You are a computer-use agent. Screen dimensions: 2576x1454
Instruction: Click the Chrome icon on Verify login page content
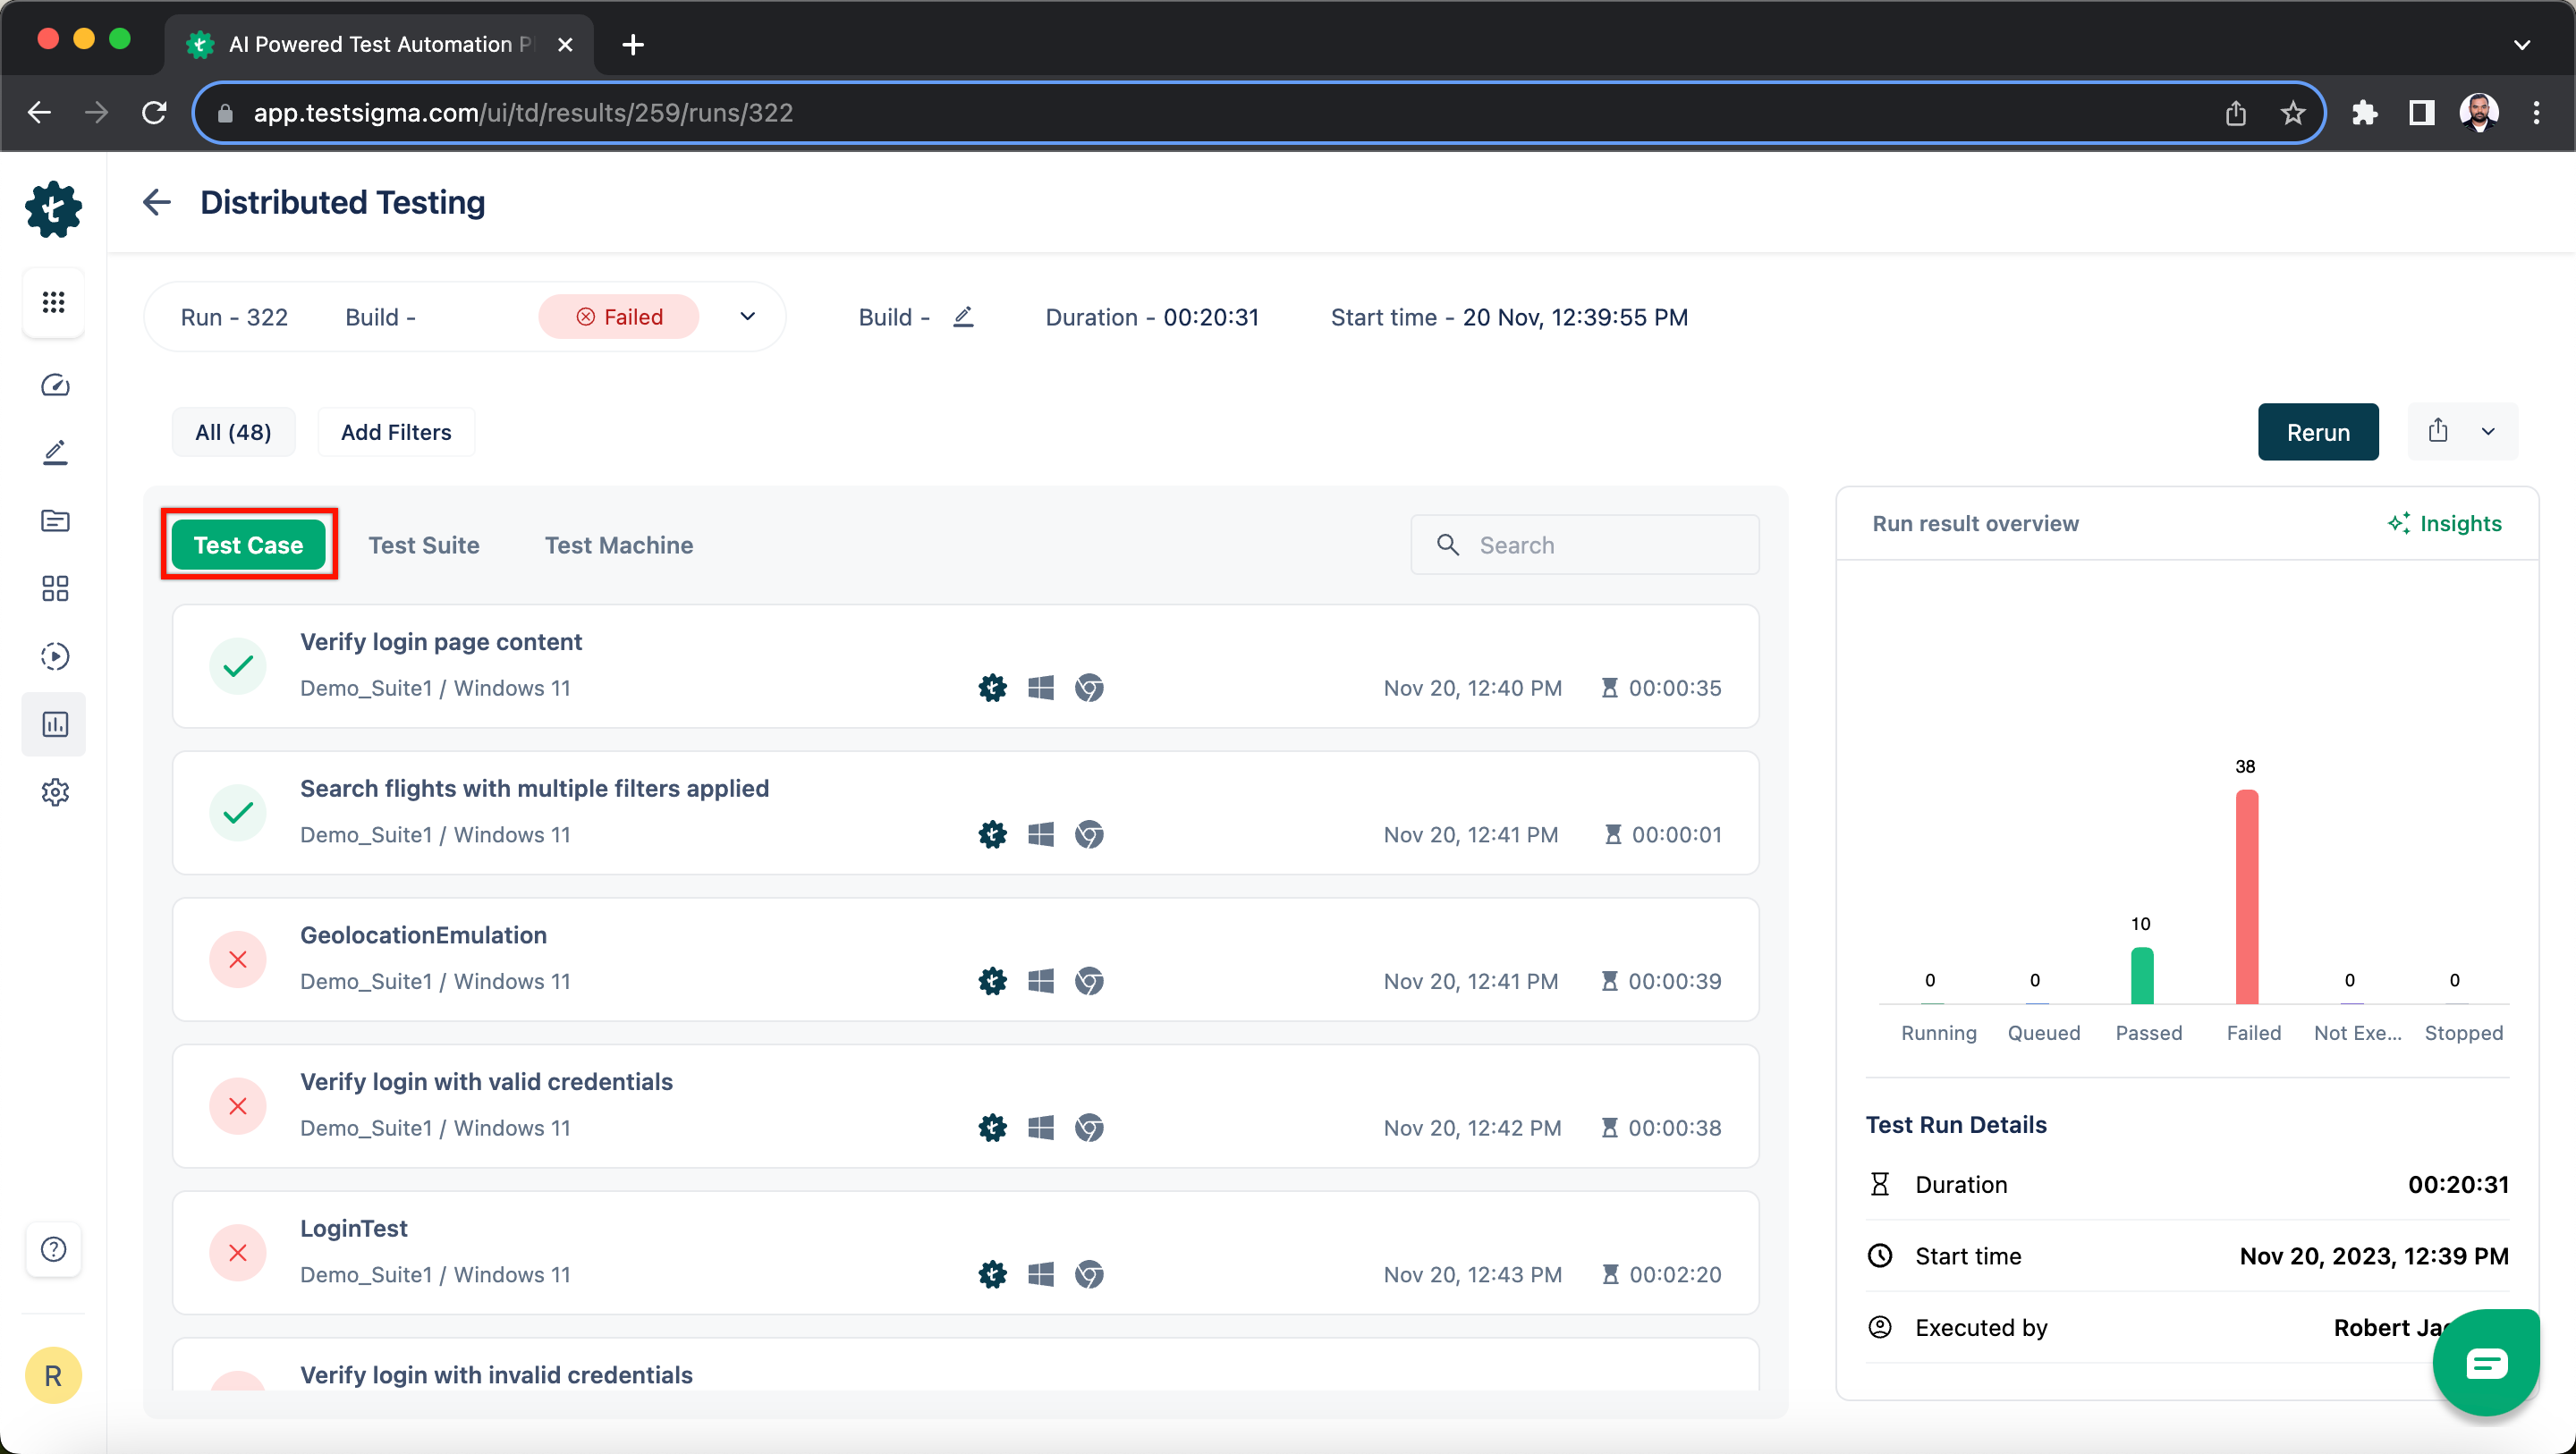1089,688
